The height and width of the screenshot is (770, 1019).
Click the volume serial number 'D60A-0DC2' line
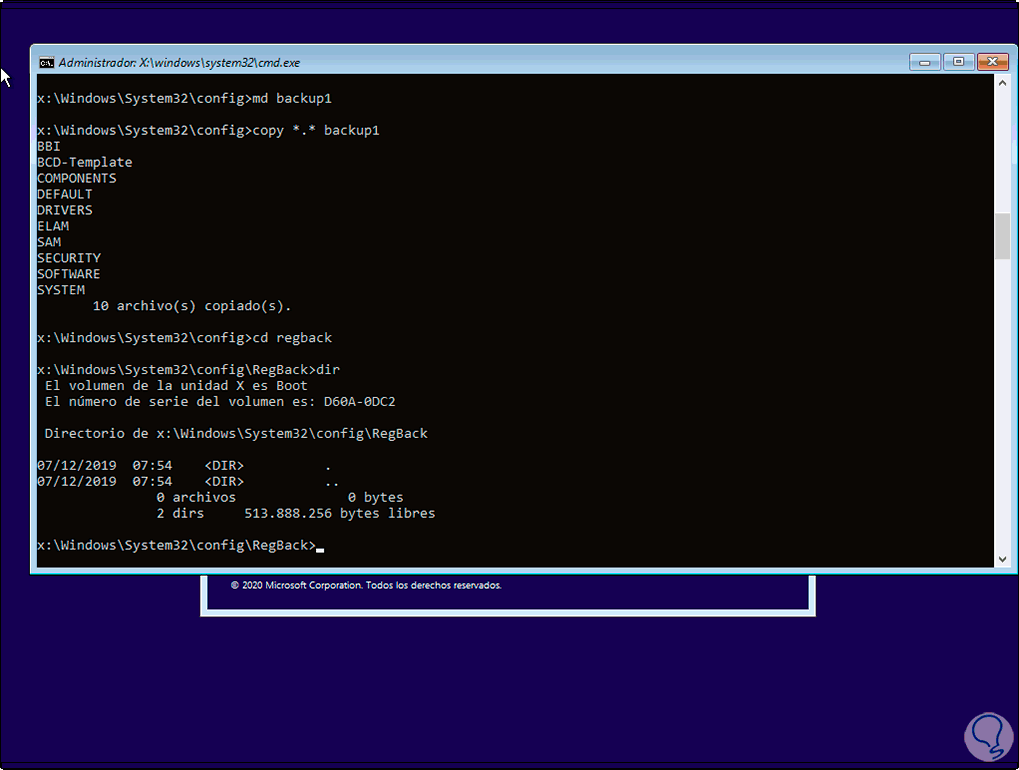220,402
